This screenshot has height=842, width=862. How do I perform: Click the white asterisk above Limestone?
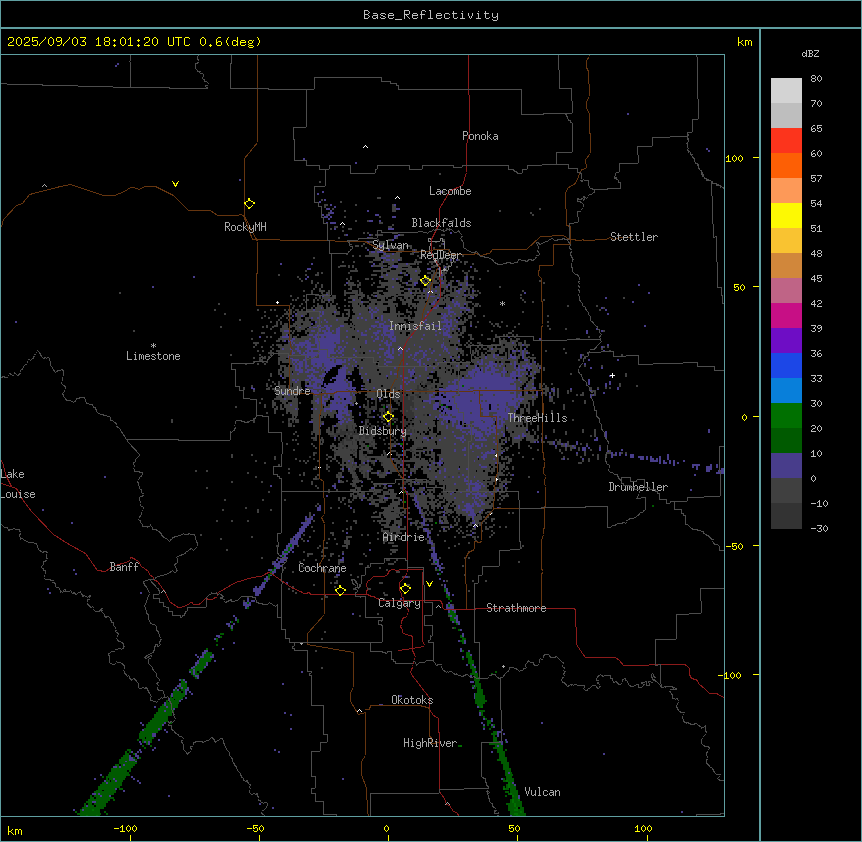[x=153, y=346]
